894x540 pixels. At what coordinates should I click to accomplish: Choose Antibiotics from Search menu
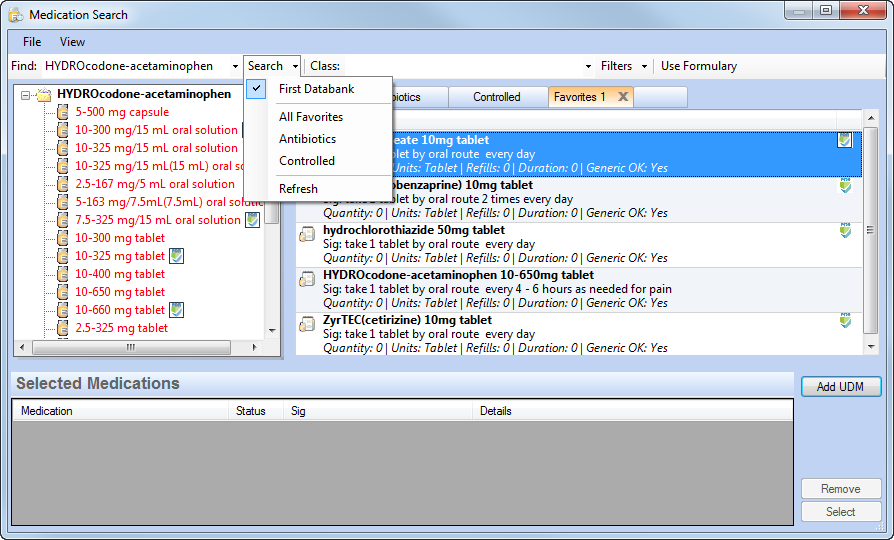pyautogui.click(x=318, y=139)
